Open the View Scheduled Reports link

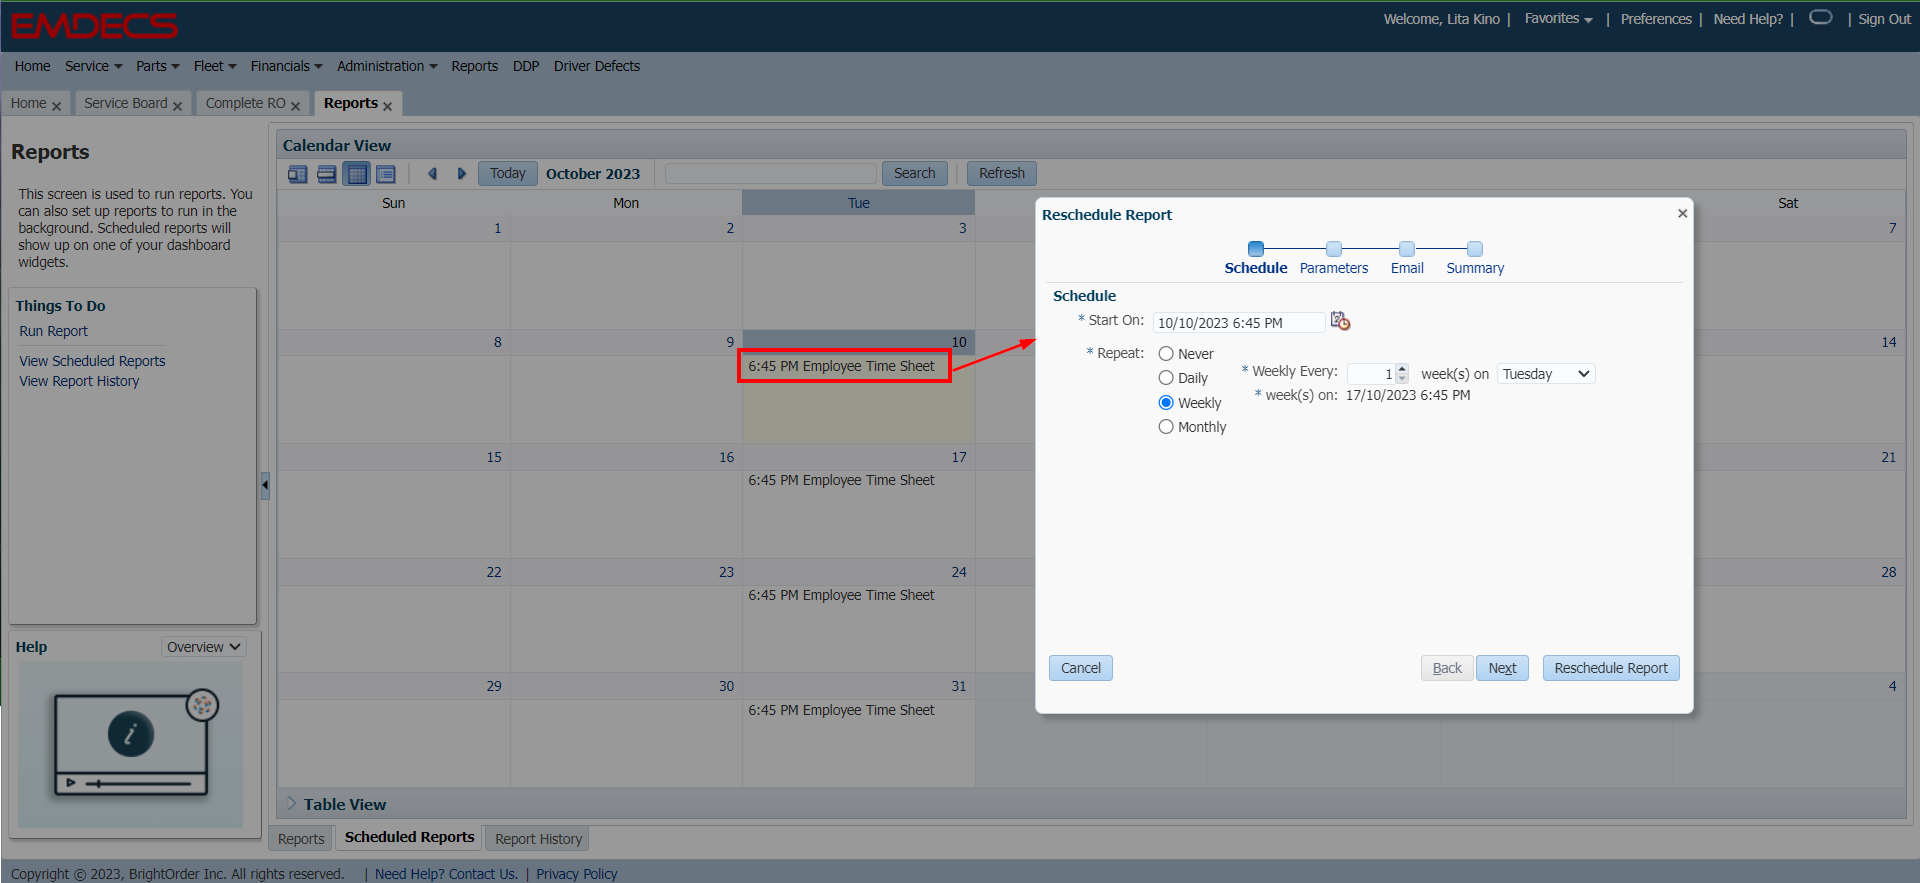(92, 361)
